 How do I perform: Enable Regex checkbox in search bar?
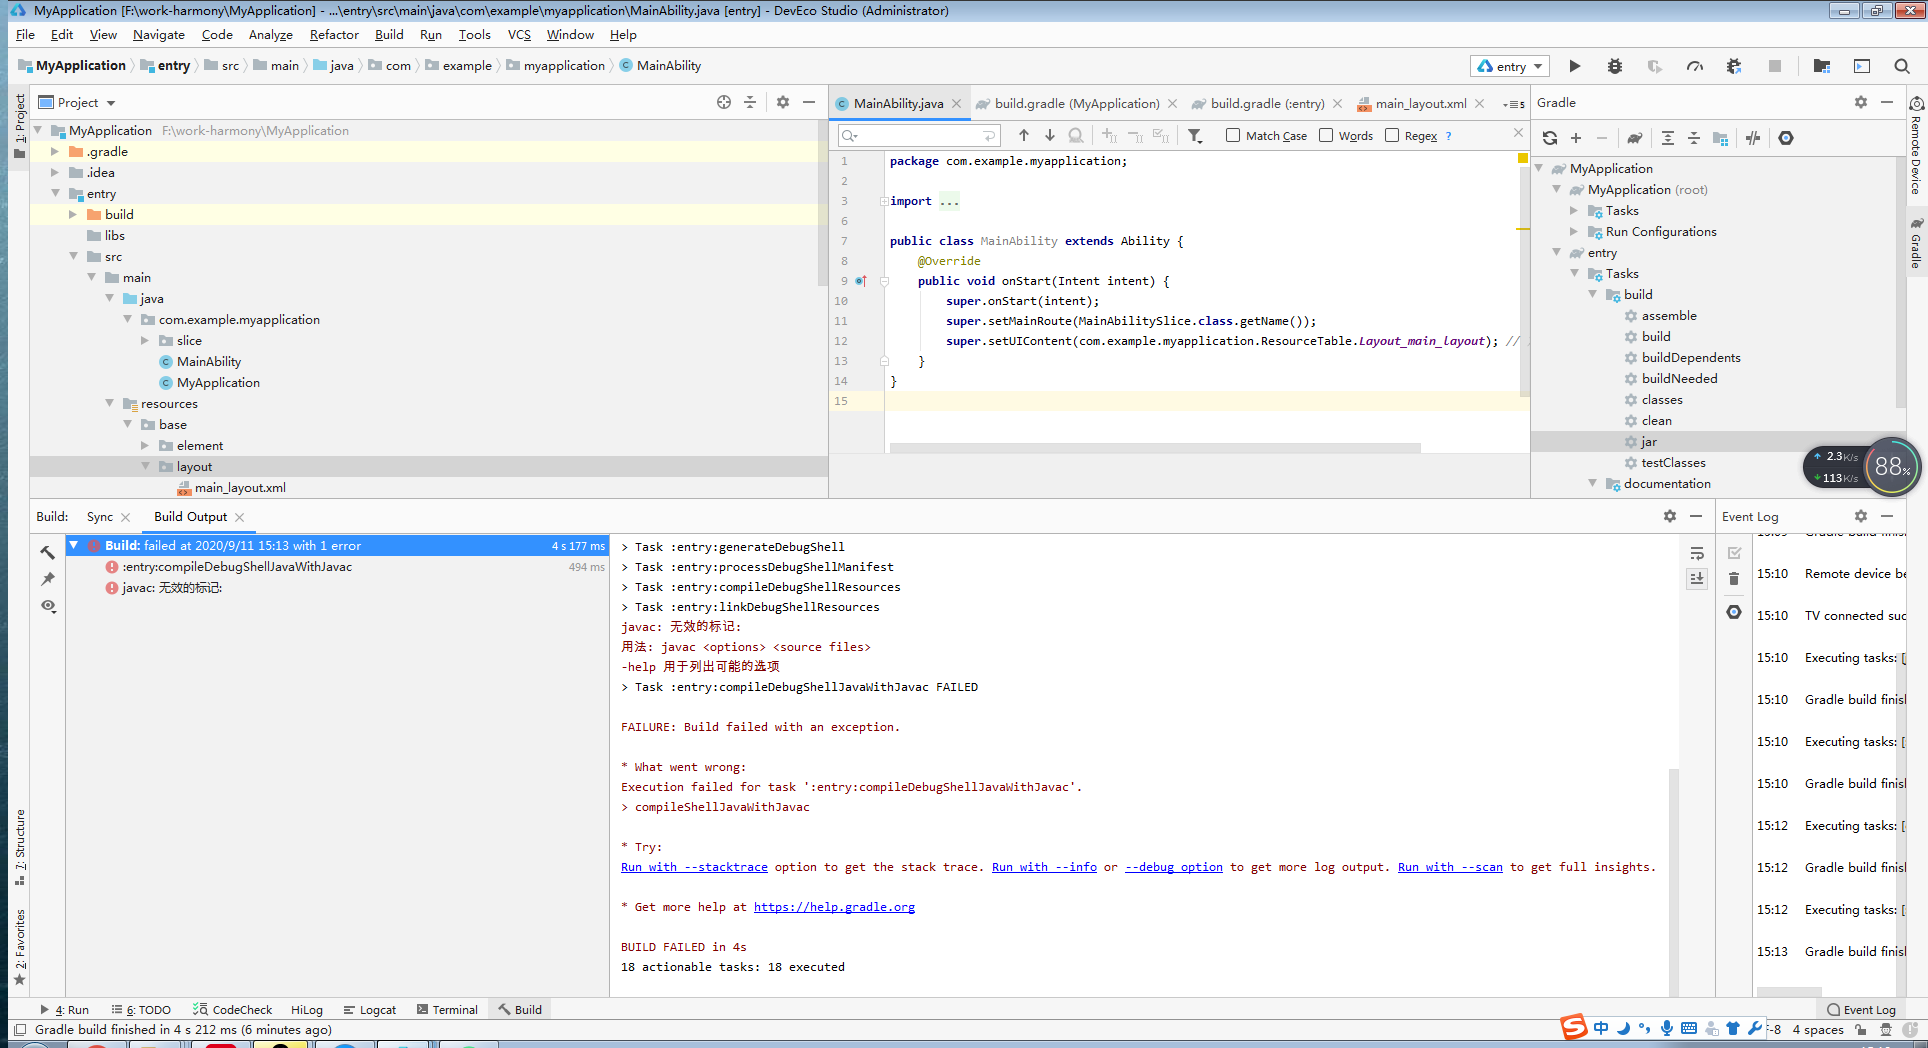click(1392, 135)
